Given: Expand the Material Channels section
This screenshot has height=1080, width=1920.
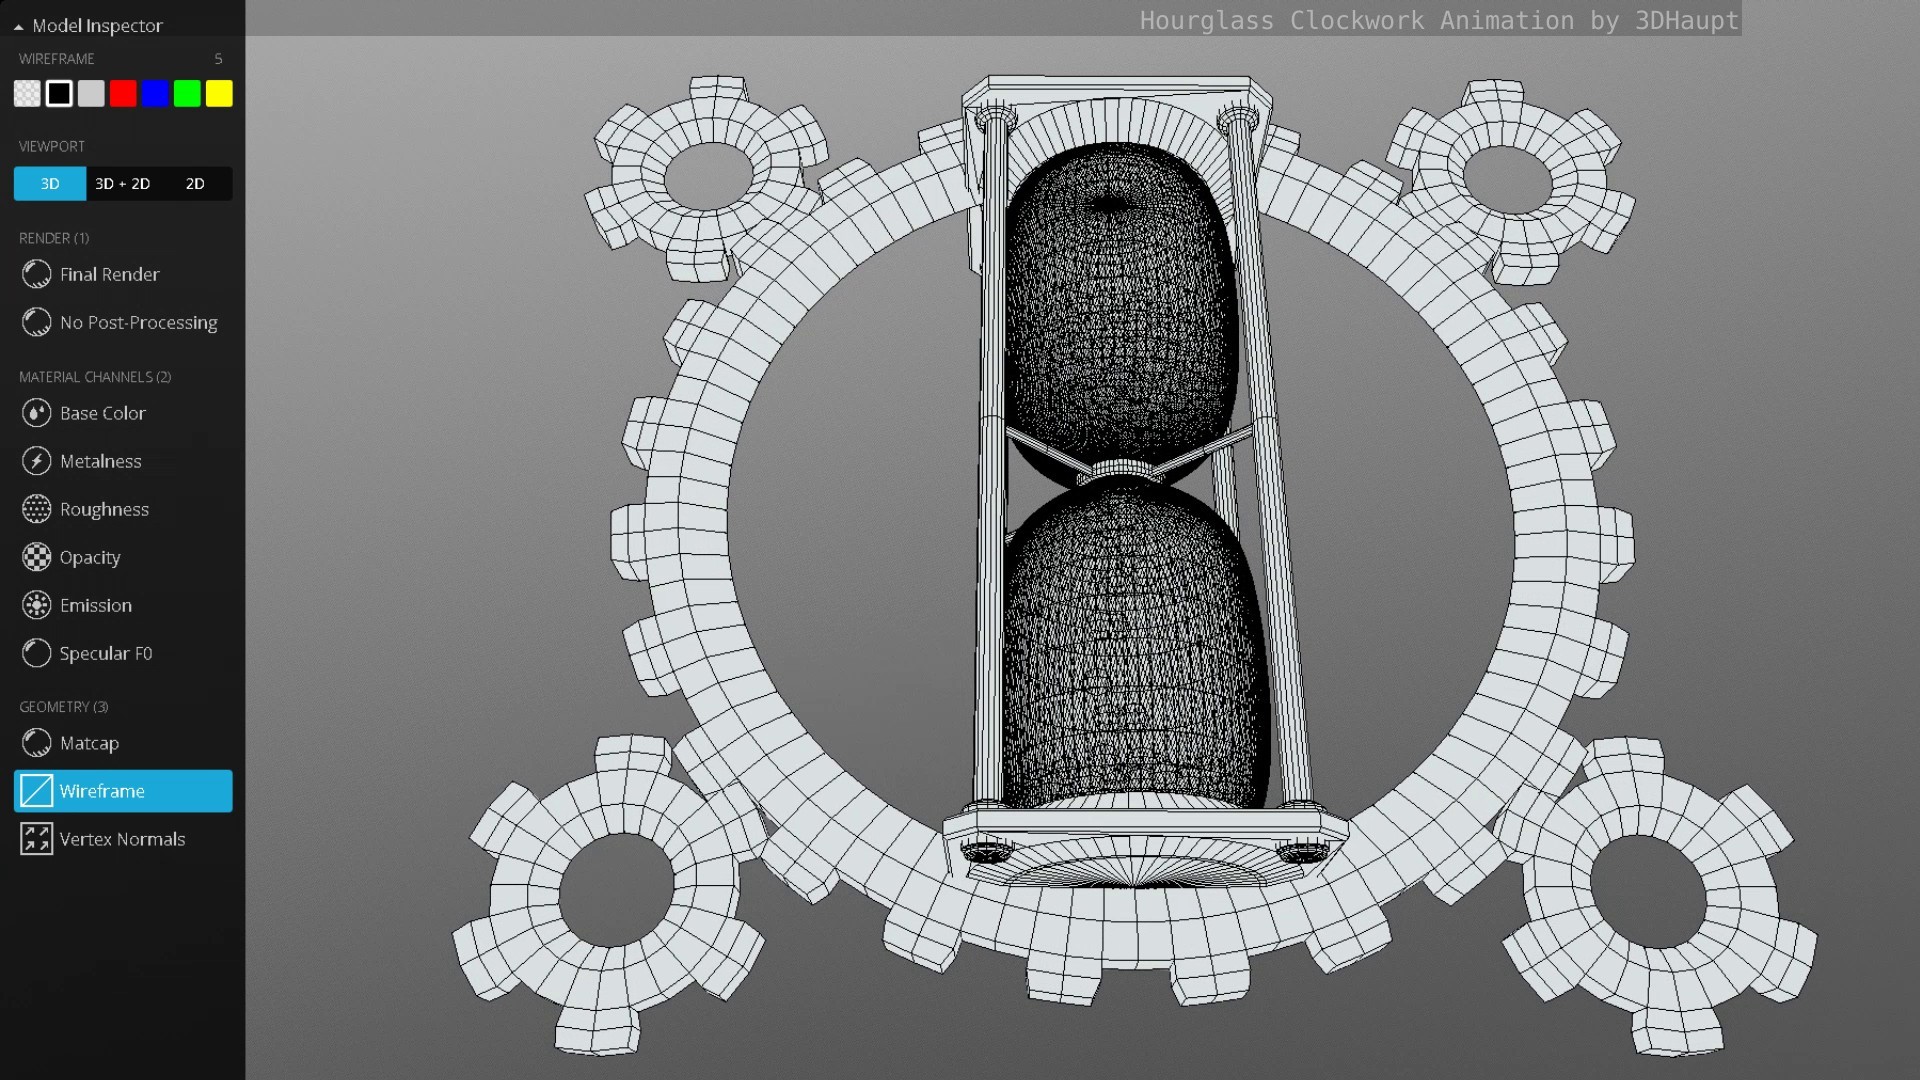Looking at the screenshot, I should tap(95, 377).
